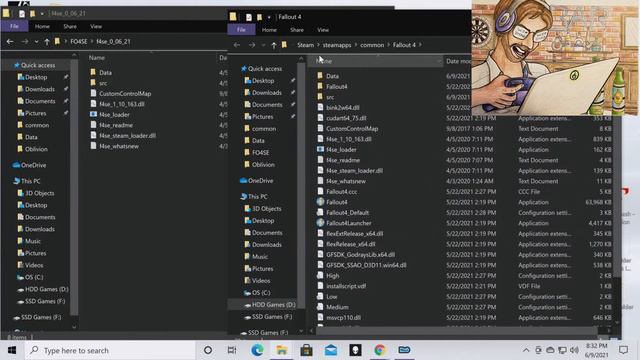Click Forward arrow in Fallout 4 window
This screenshot has height=360, width=640.
[x=252, y=45]
